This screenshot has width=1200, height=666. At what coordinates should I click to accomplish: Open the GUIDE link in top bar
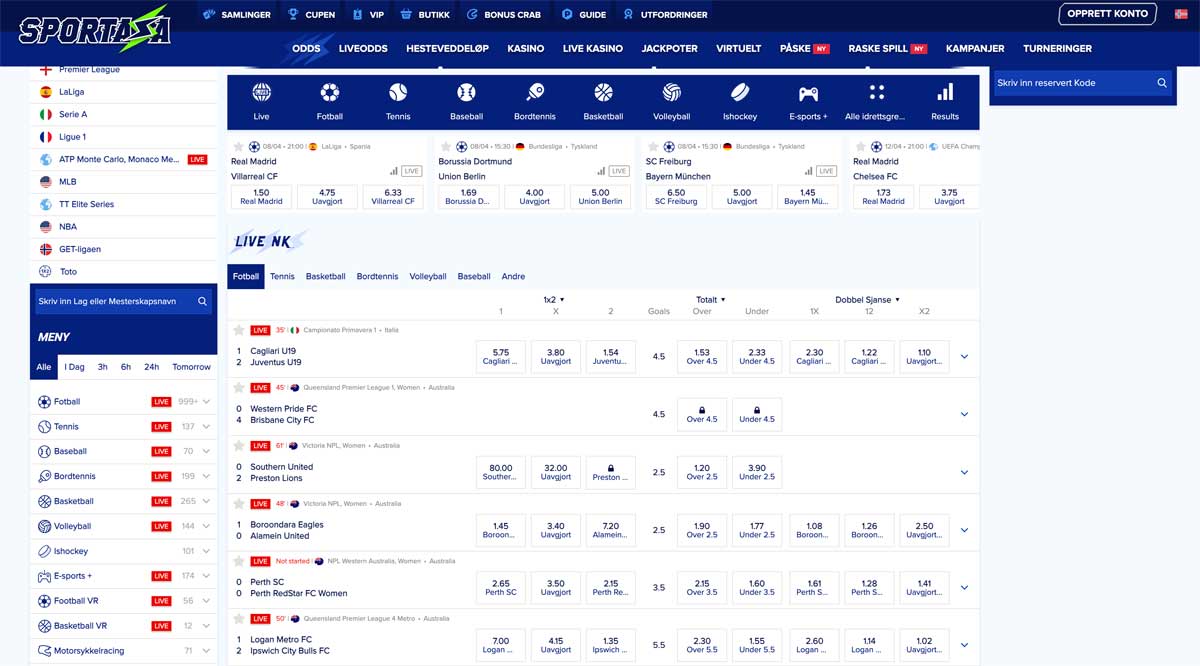point(584,15)
